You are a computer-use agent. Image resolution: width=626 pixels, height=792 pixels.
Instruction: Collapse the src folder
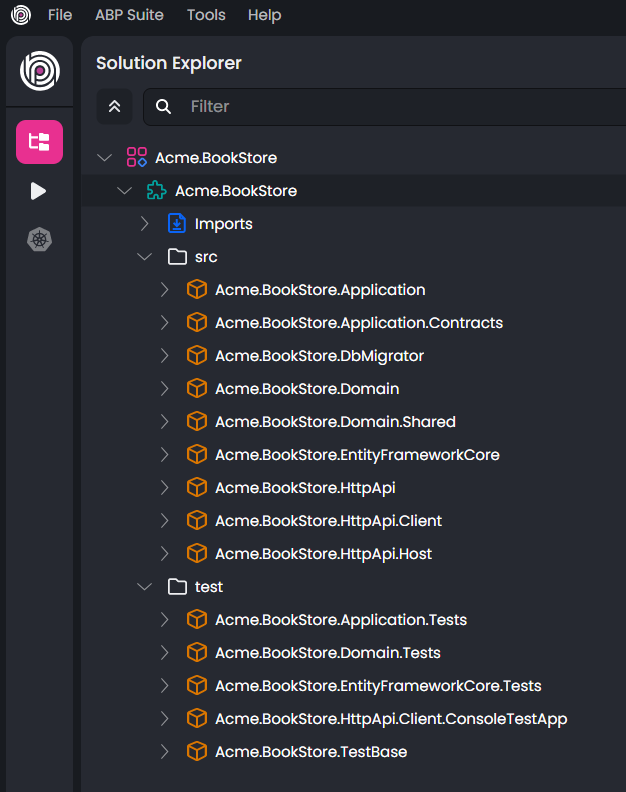(145, 257)
